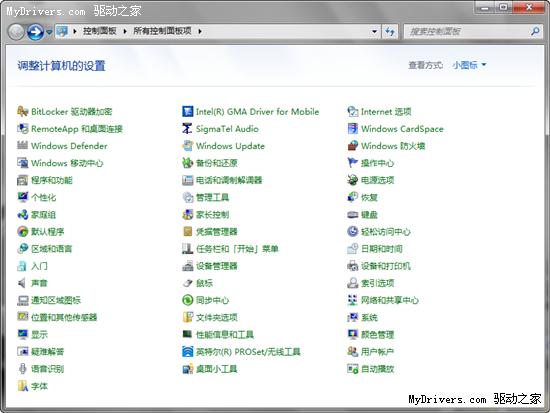This screenshot has width=550, height=413.
Task: Click the Windows Update icon
Action: (x=188, y=146)
